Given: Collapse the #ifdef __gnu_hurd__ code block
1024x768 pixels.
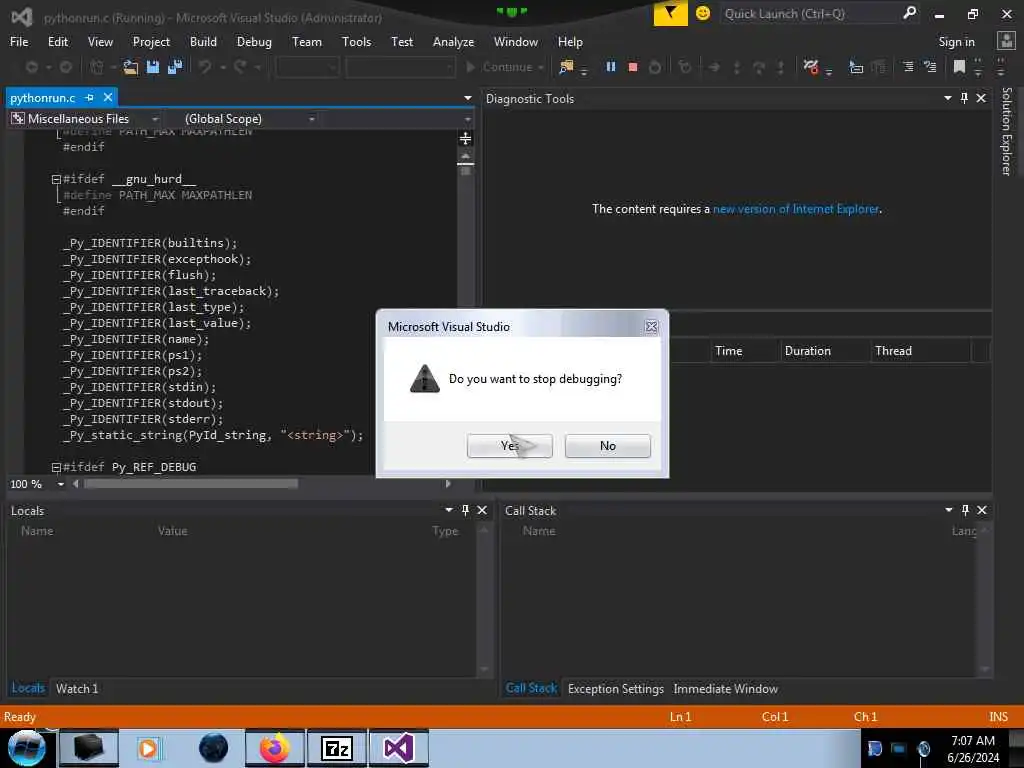Looking at the screenshot, I should tap(56, 179).
